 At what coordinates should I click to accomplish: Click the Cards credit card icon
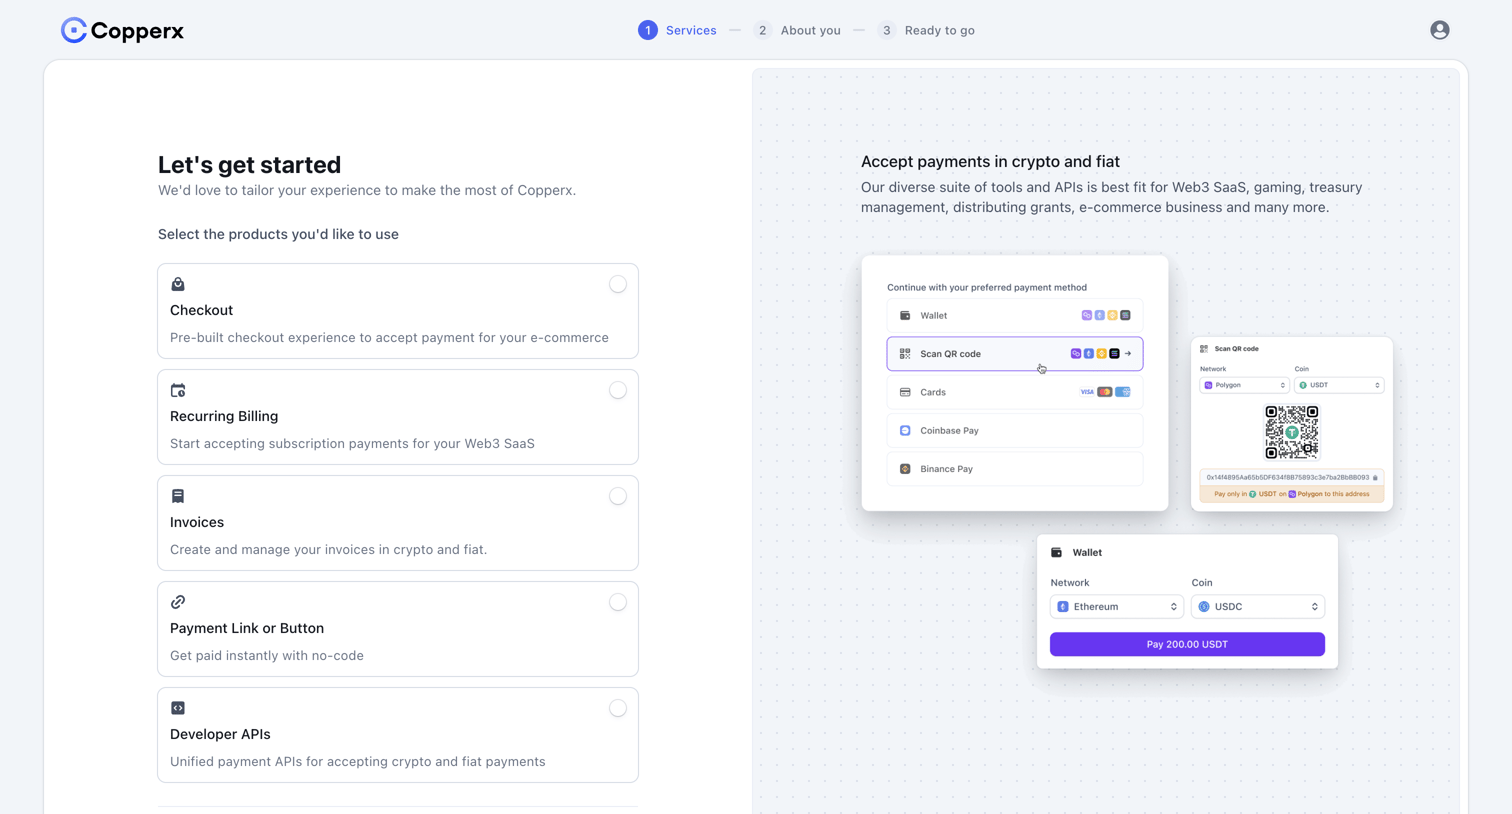pyautogui.click(x=905, y=392)
